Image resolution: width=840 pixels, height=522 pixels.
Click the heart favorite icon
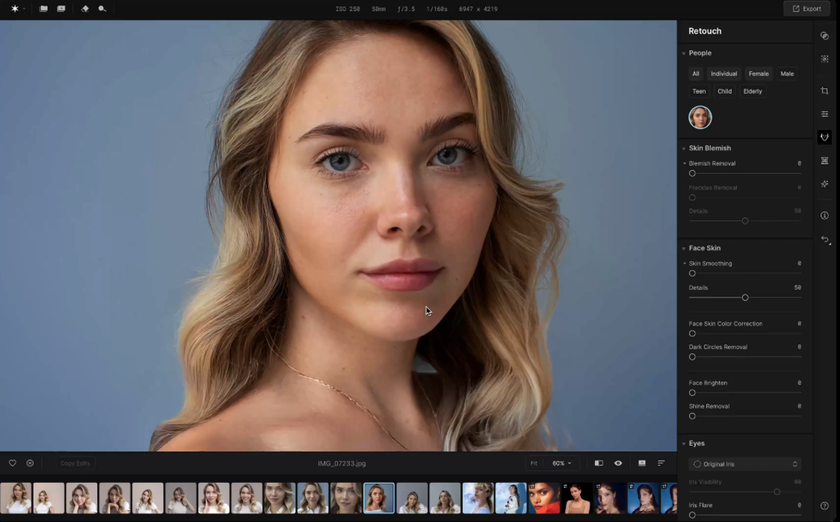point(12,463)
